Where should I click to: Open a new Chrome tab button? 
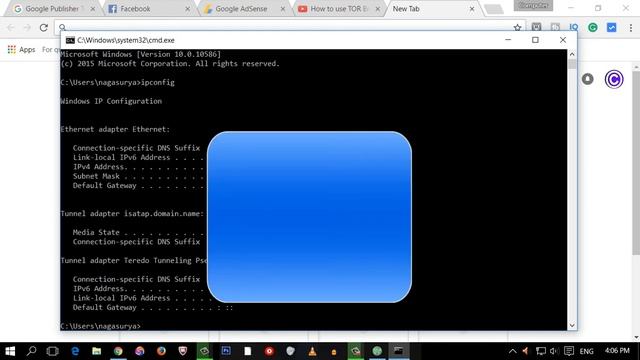click(494, 9)
